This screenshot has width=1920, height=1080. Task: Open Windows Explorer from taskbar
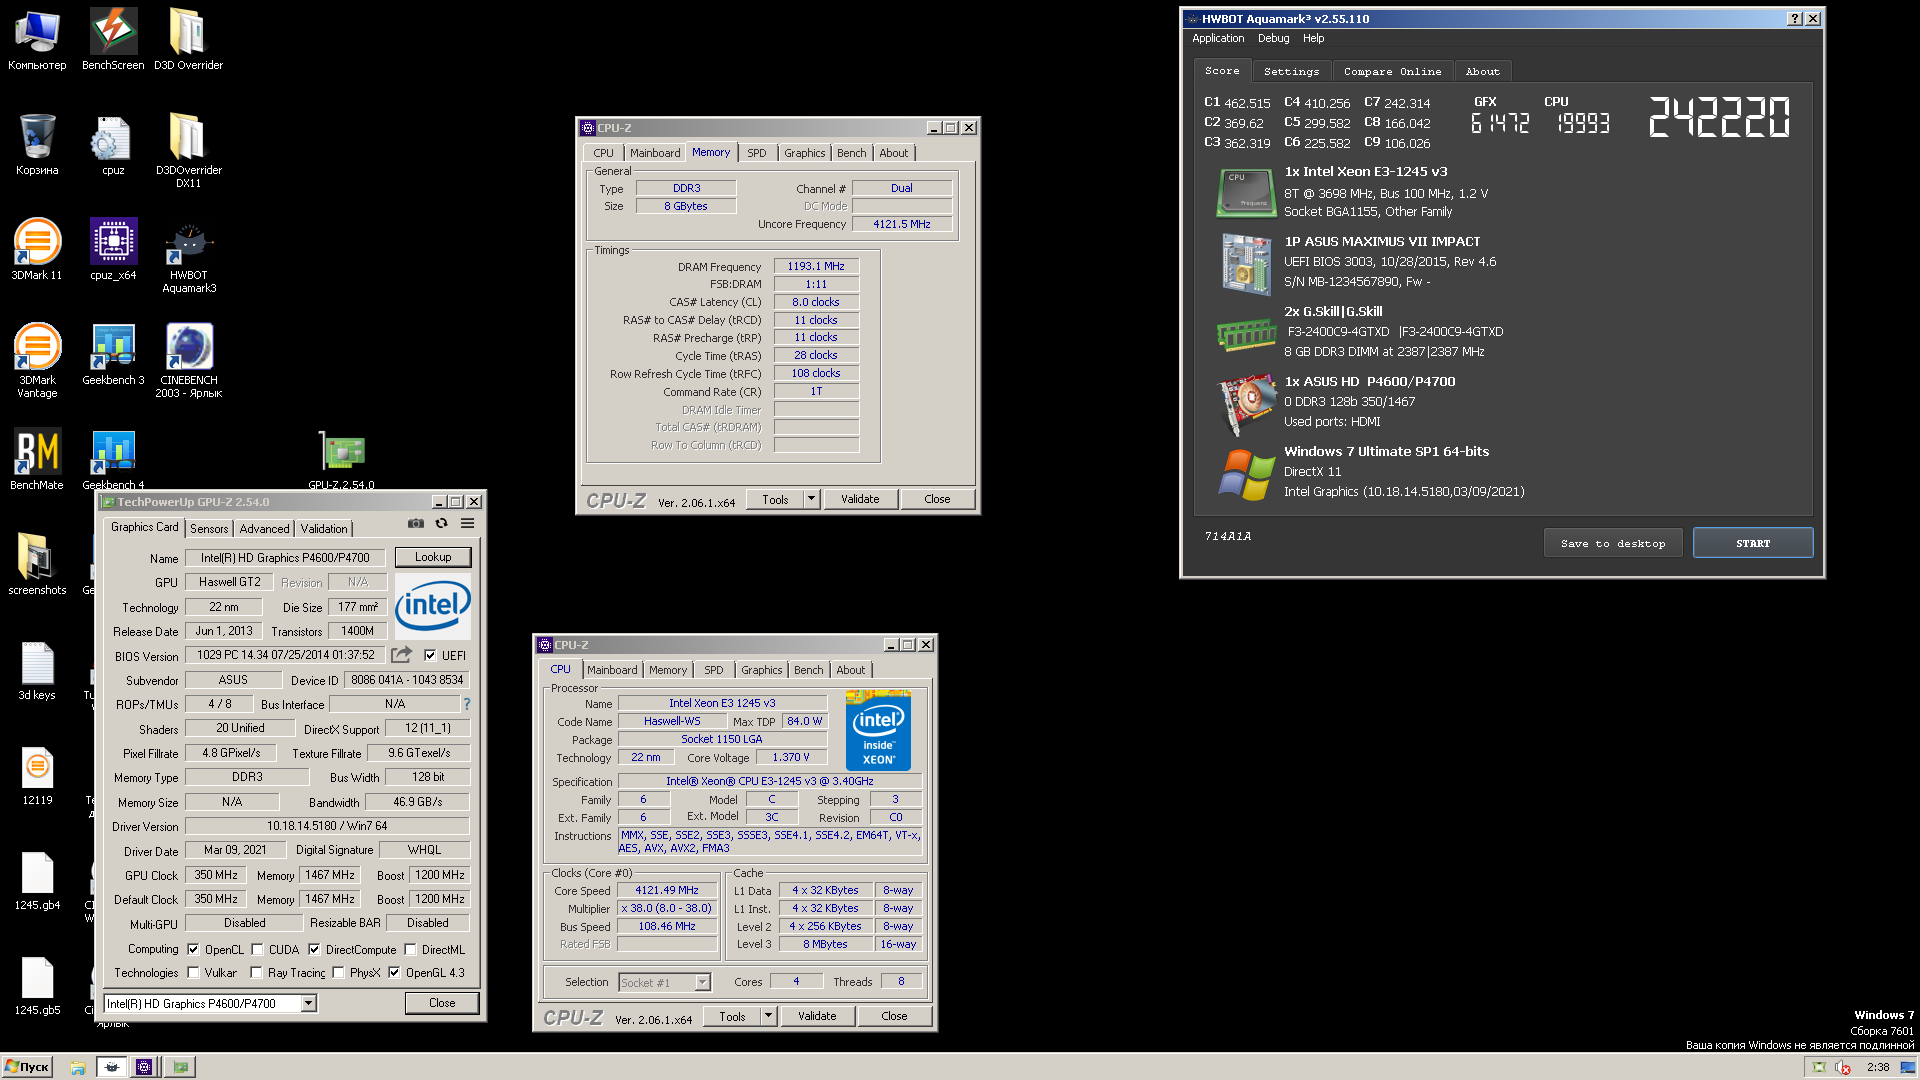78,1067
